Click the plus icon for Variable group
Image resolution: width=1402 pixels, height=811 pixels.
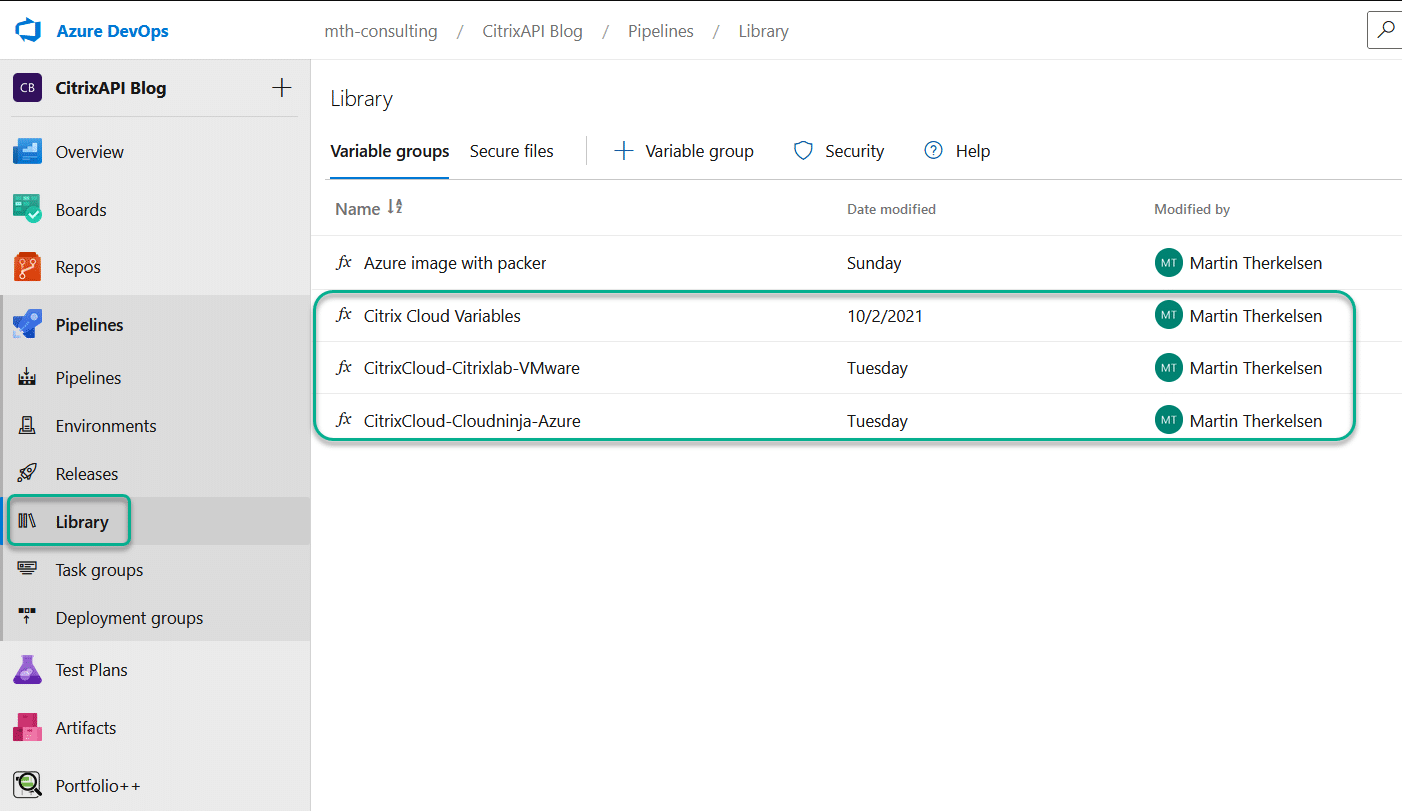pyautogui.click(x=624, y=151)
